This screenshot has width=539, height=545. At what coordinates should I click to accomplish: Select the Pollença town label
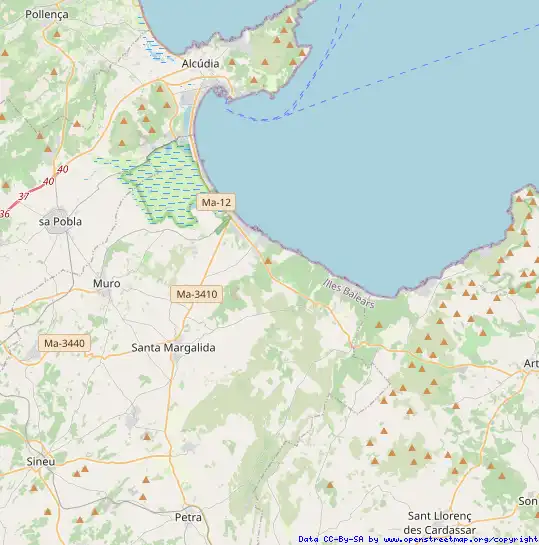click(x=47, y=15)
